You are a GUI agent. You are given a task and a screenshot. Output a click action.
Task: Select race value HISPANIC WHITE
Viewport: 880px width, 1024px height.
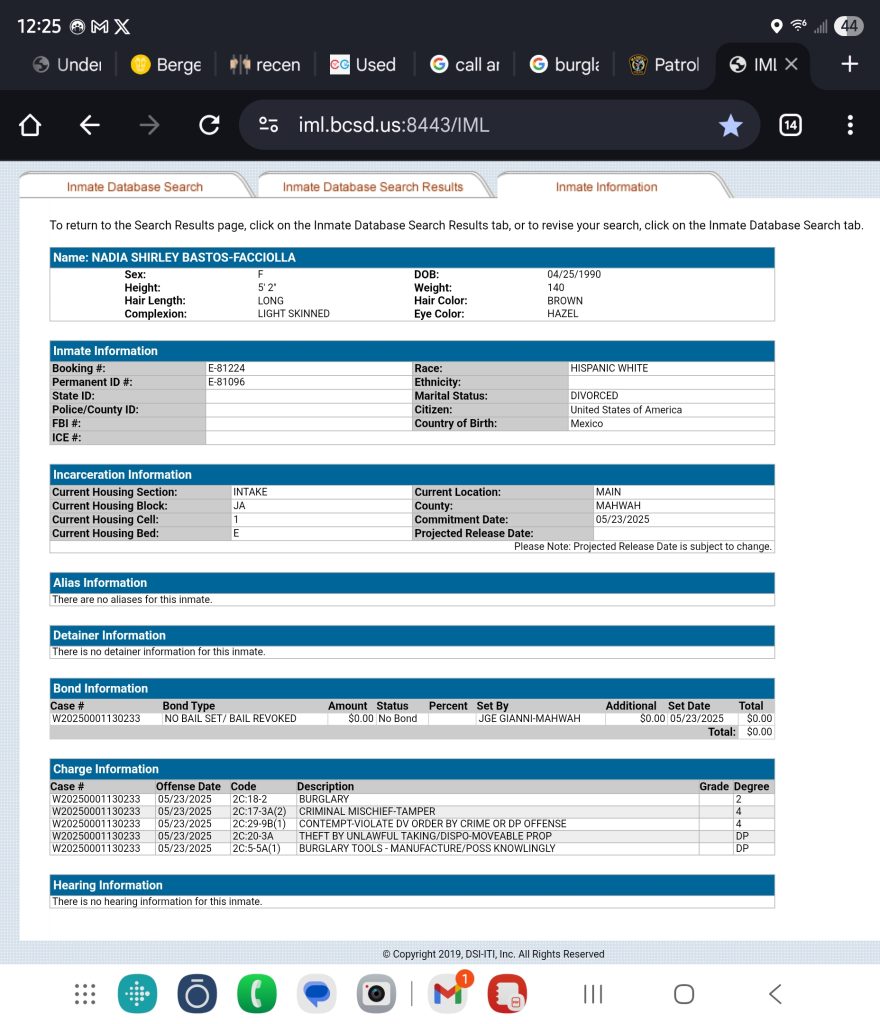tap(609, 368)
